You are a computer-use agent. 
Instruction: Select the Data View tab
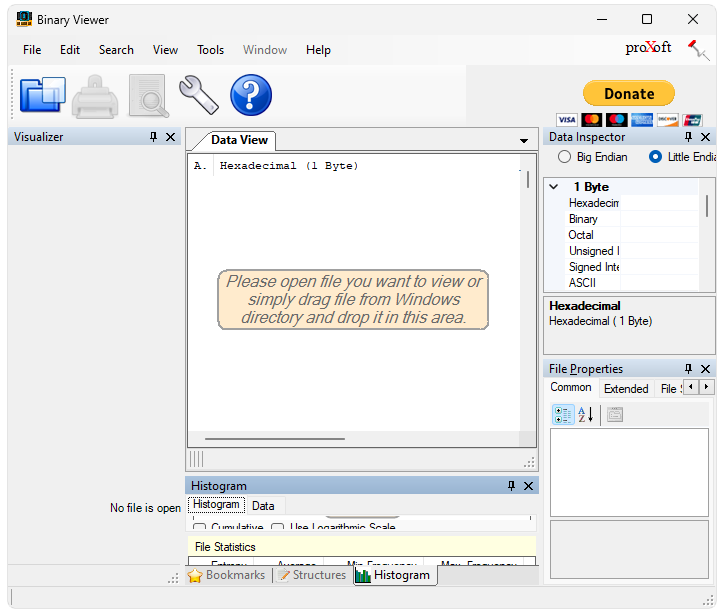(x=239, y=140)
